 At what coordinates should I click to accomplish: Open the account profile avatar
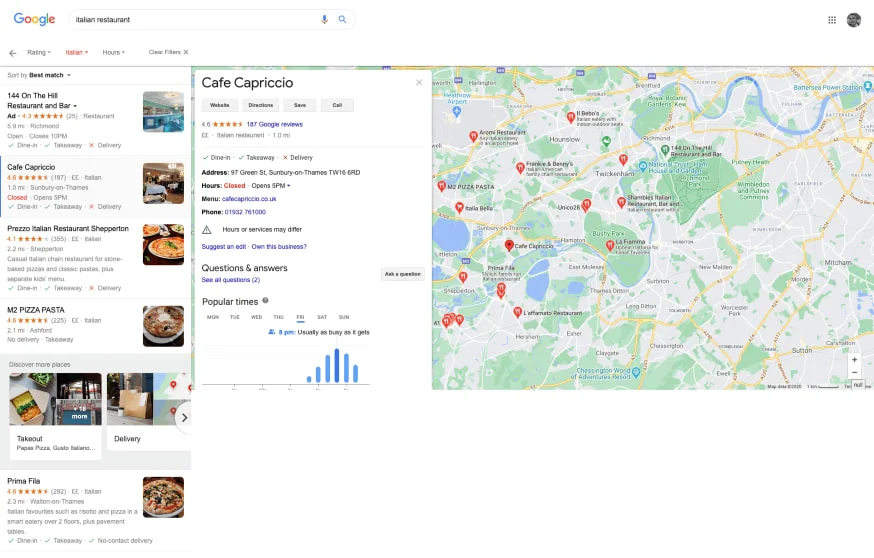pos(853,20)
